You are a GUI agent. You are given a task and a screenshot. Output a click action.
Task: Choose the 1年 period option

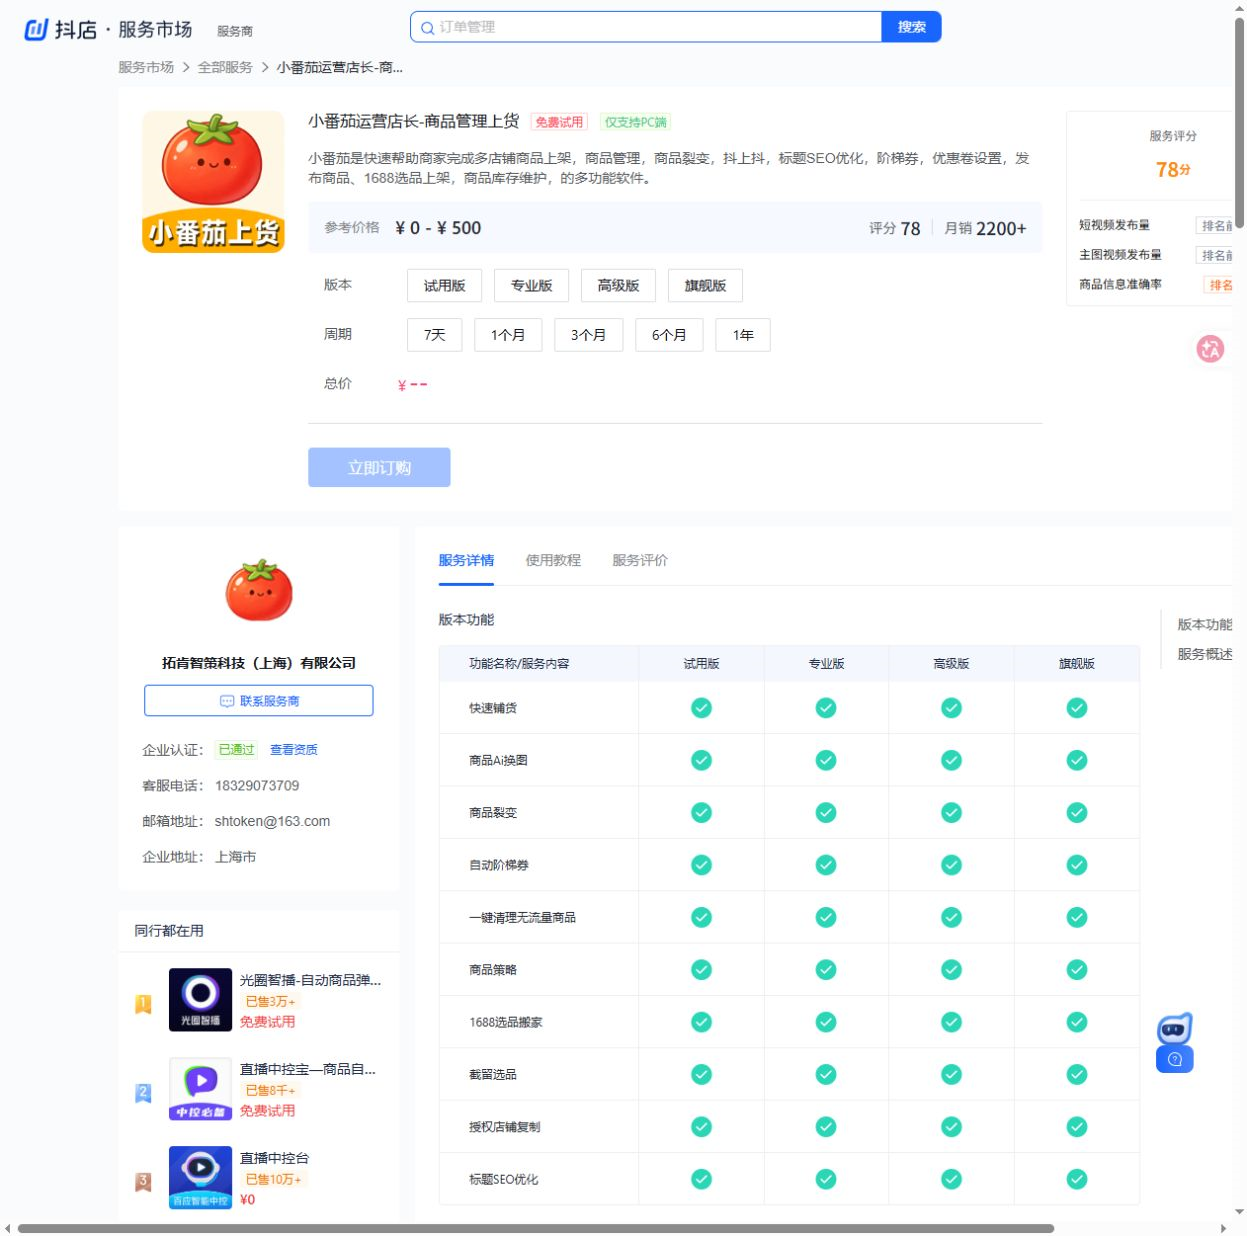[743, 335]
